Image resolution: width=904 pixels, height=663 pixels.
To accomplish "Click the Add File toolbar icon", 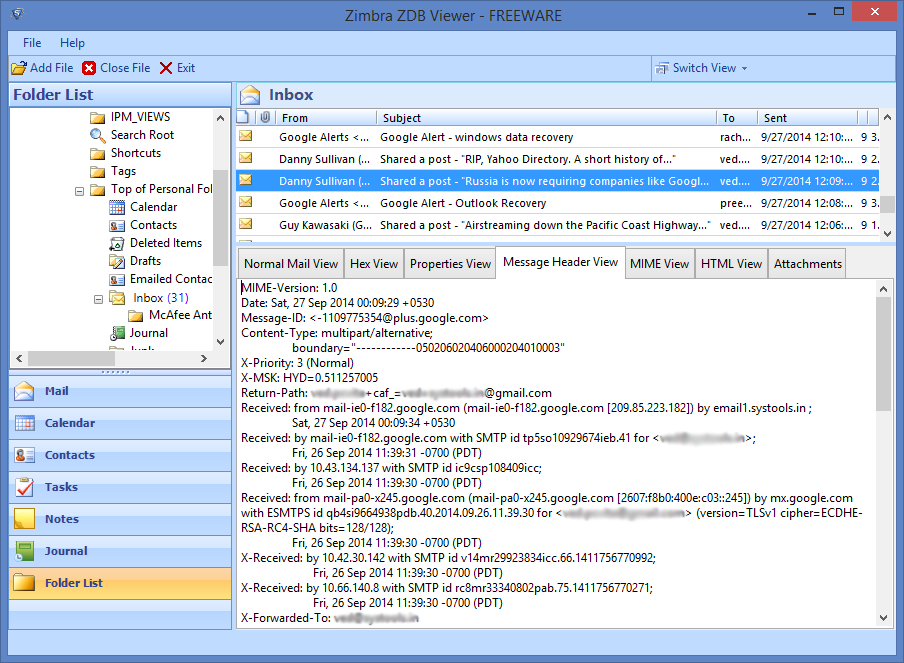I will pyautogui.click(x=18, y=68).
